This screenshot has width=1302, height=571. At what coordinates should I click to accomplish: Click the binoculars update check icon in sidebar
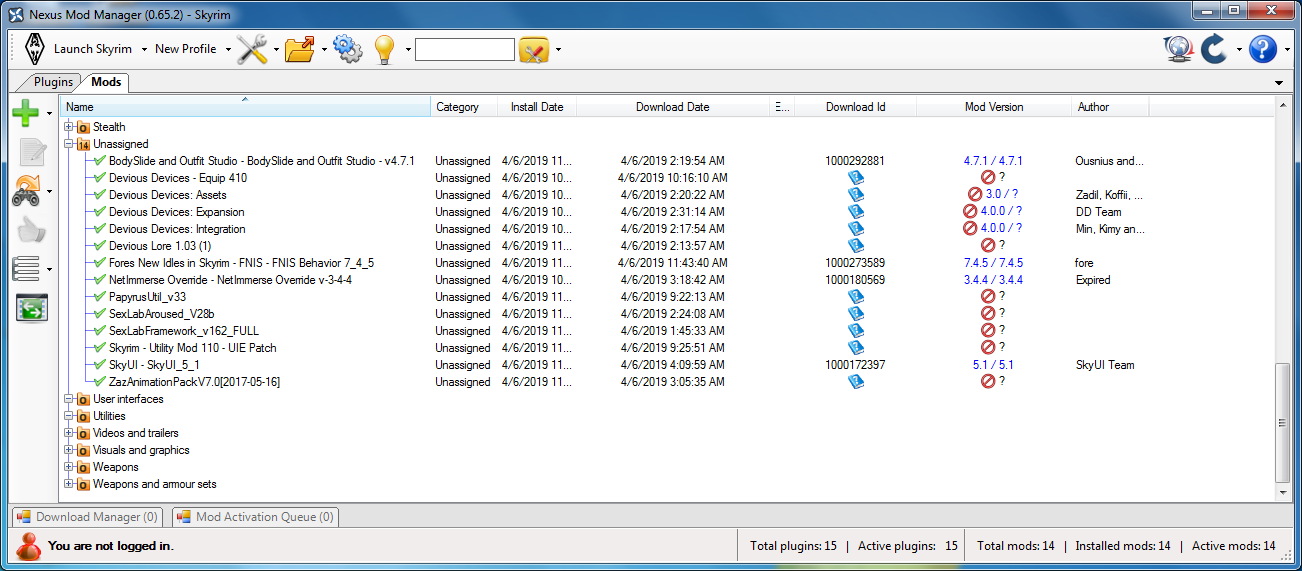click(x=26, y=191)
